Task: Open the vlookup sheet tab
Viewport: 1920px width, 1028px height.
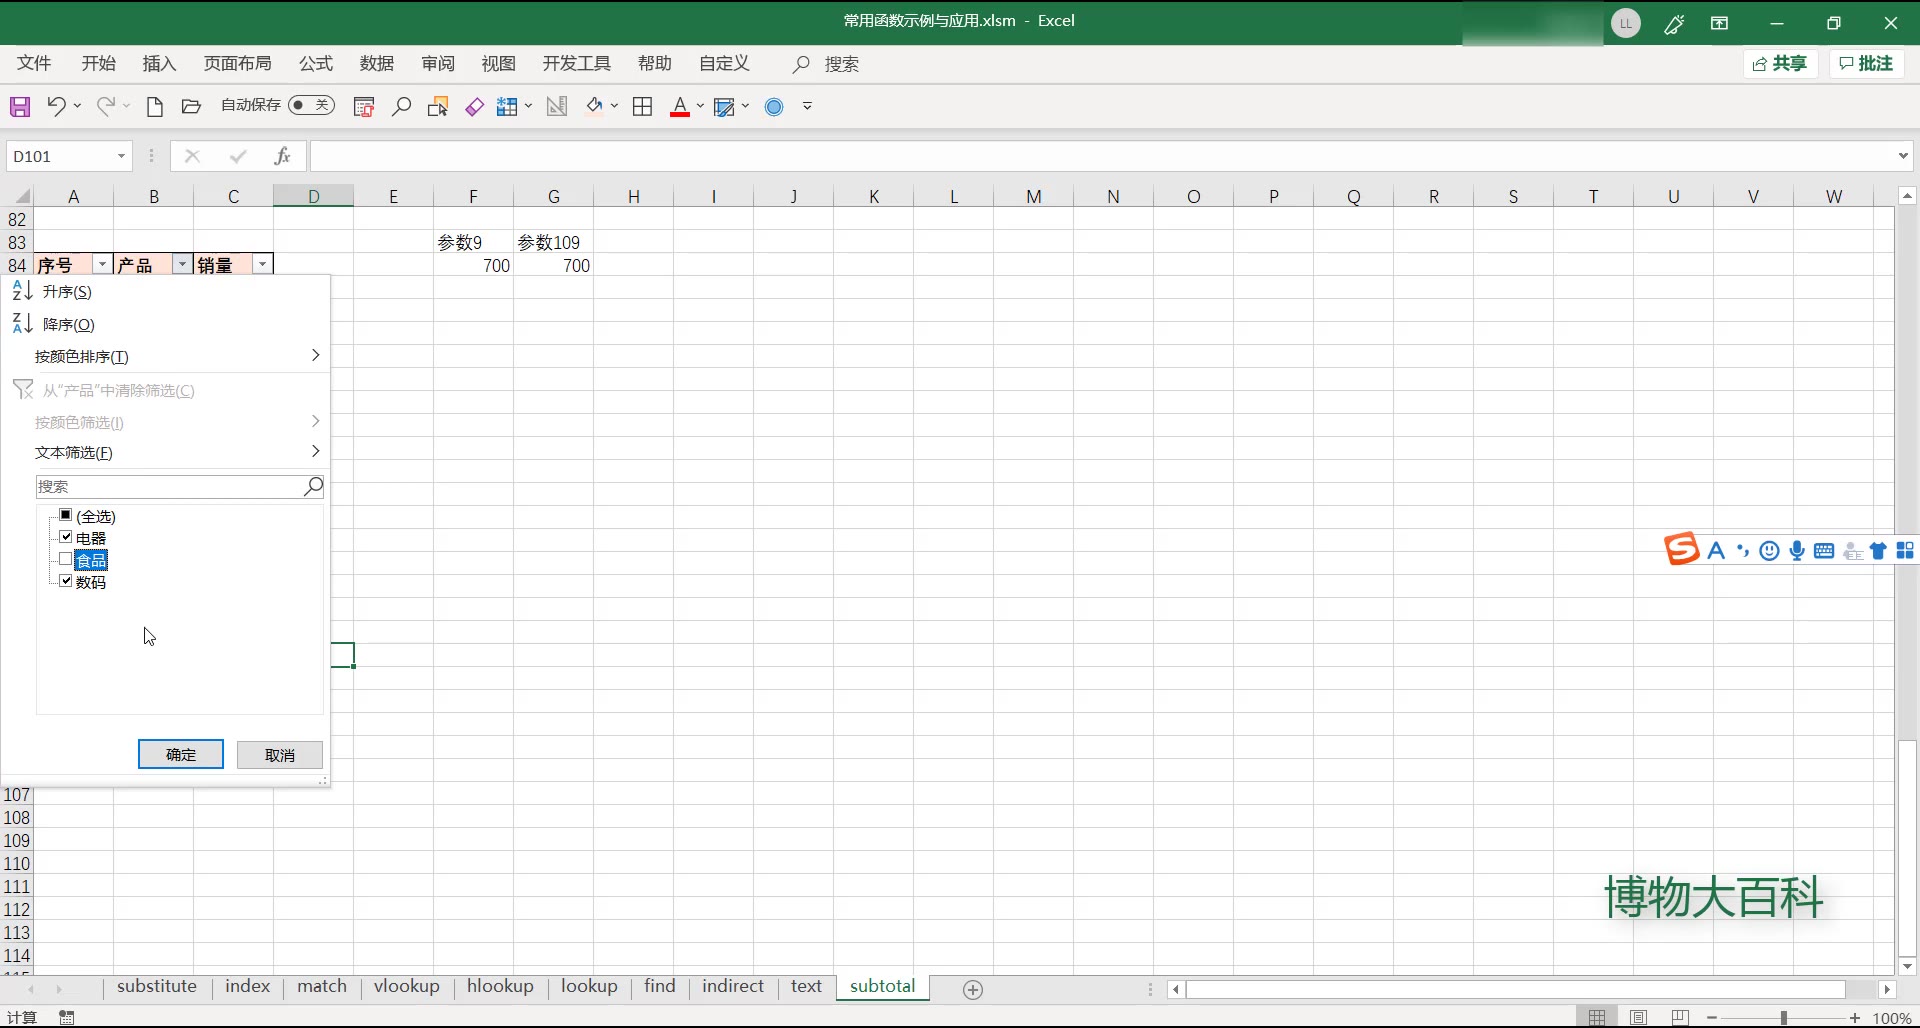Action: click(x=406, y=986)
